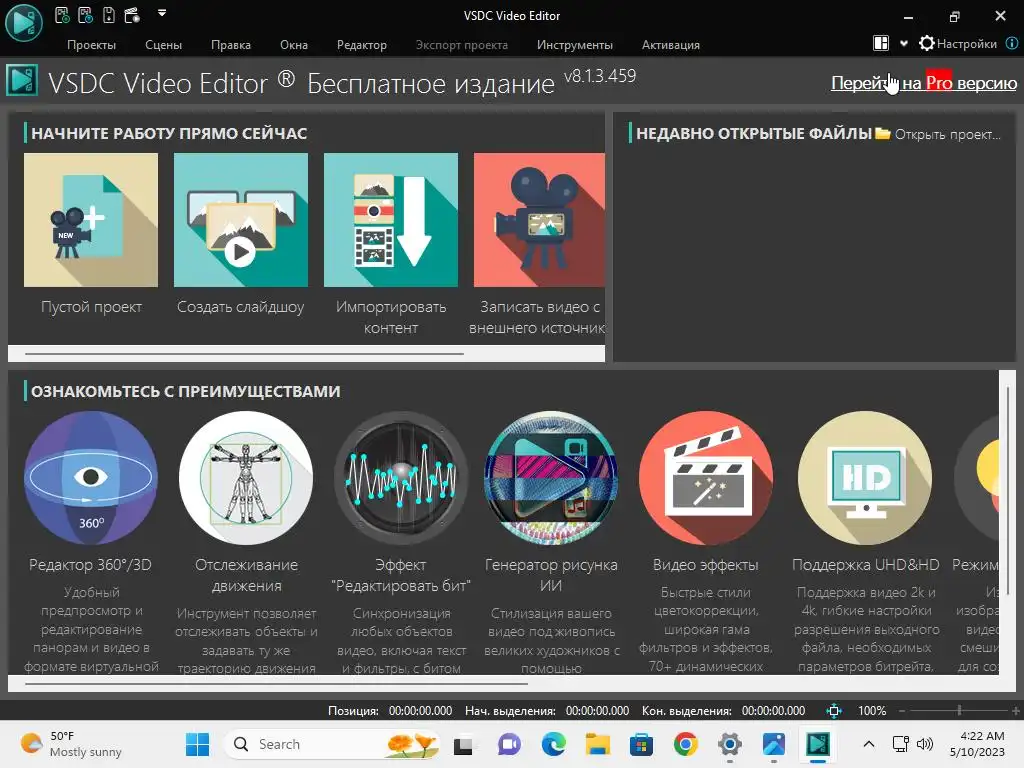Click the Поддержка UHD&HD title text

click(865, 565)
